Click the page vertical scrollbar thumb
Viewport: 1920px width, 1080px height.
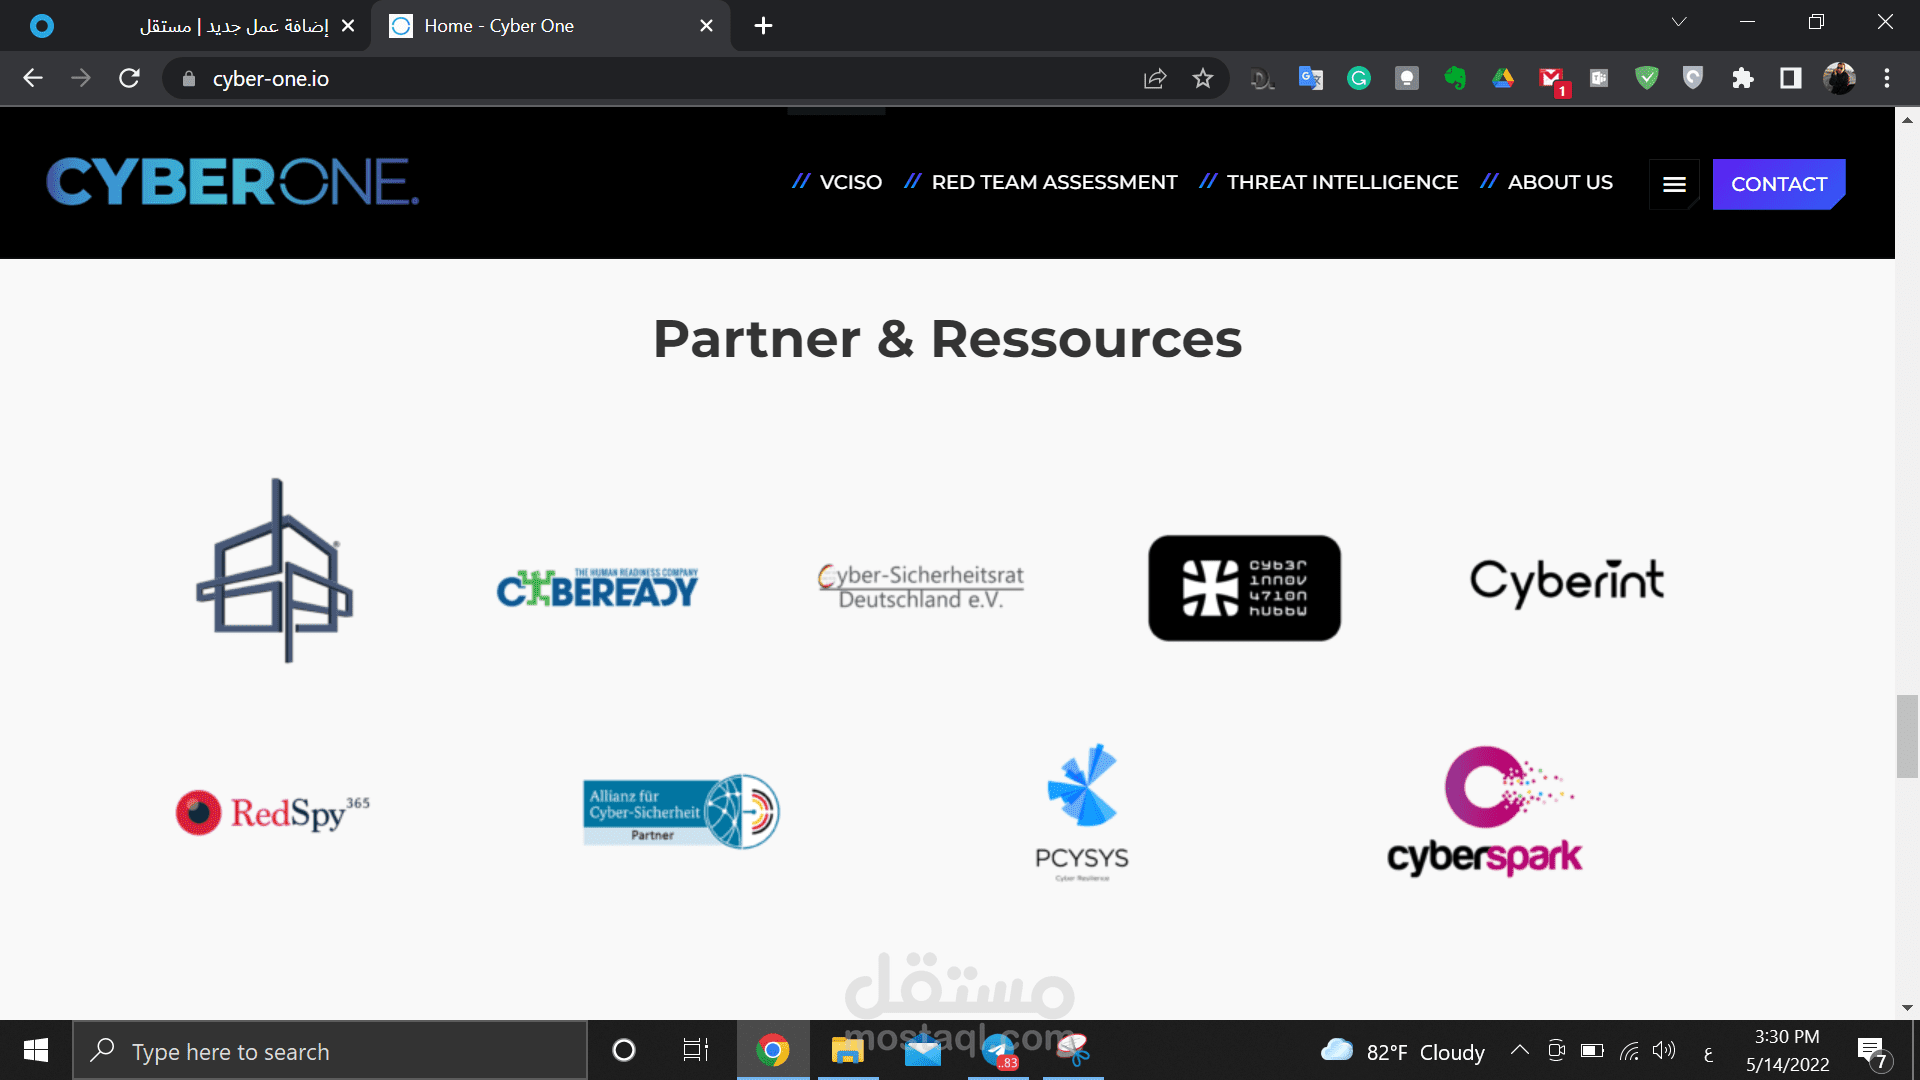[x=1906, y=735]
